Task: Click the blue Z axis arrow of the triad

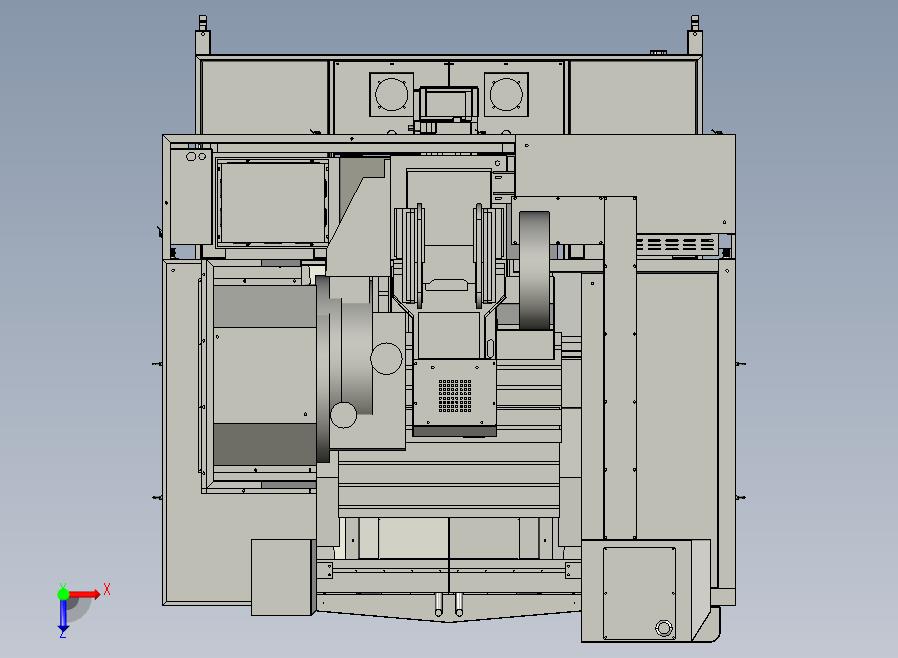Action: click(x=63, y=616)
